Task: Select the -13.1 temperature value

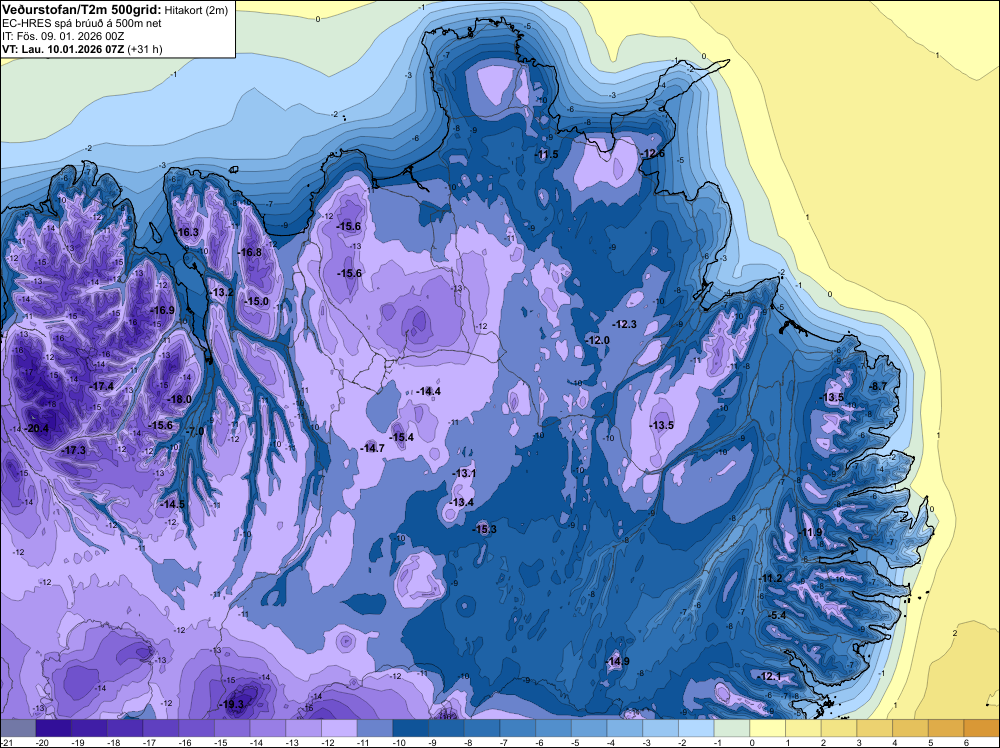Action: [x=464, y=473]
